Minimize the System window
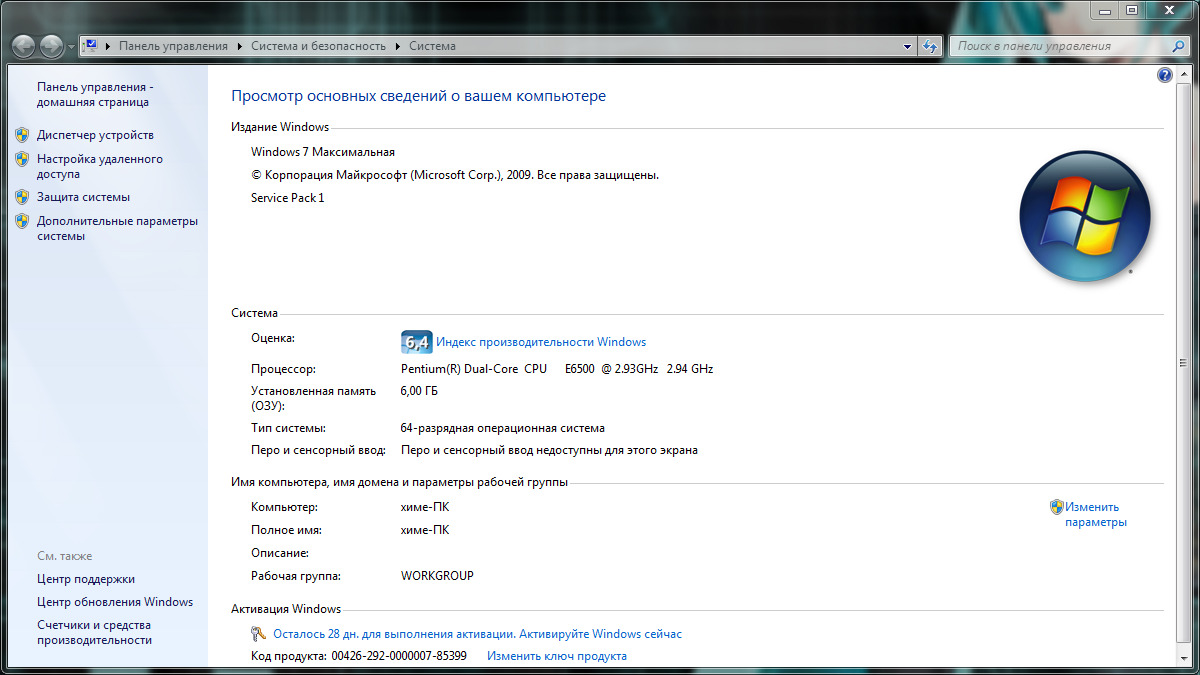 [x=1103, y=10]
